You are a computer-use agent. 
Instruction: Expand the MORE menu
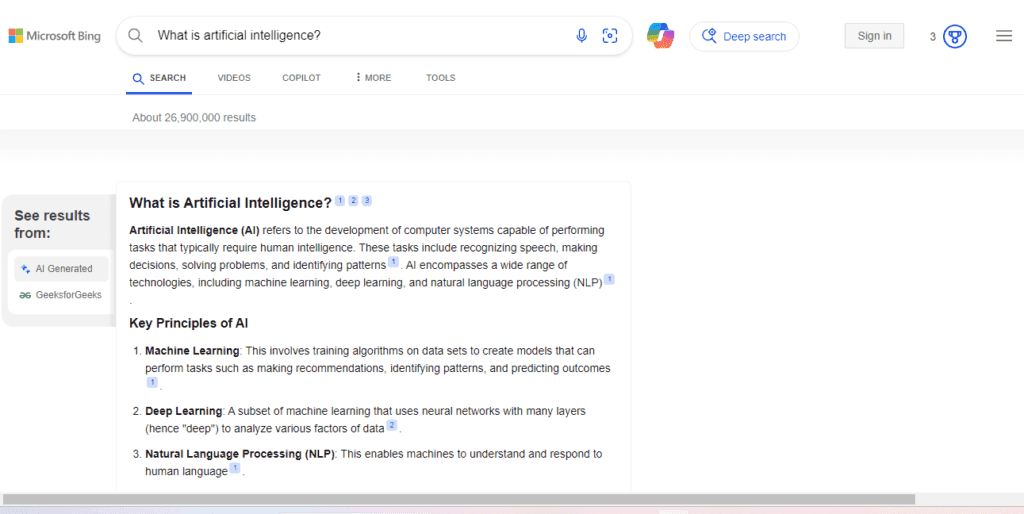pos(373,78)
